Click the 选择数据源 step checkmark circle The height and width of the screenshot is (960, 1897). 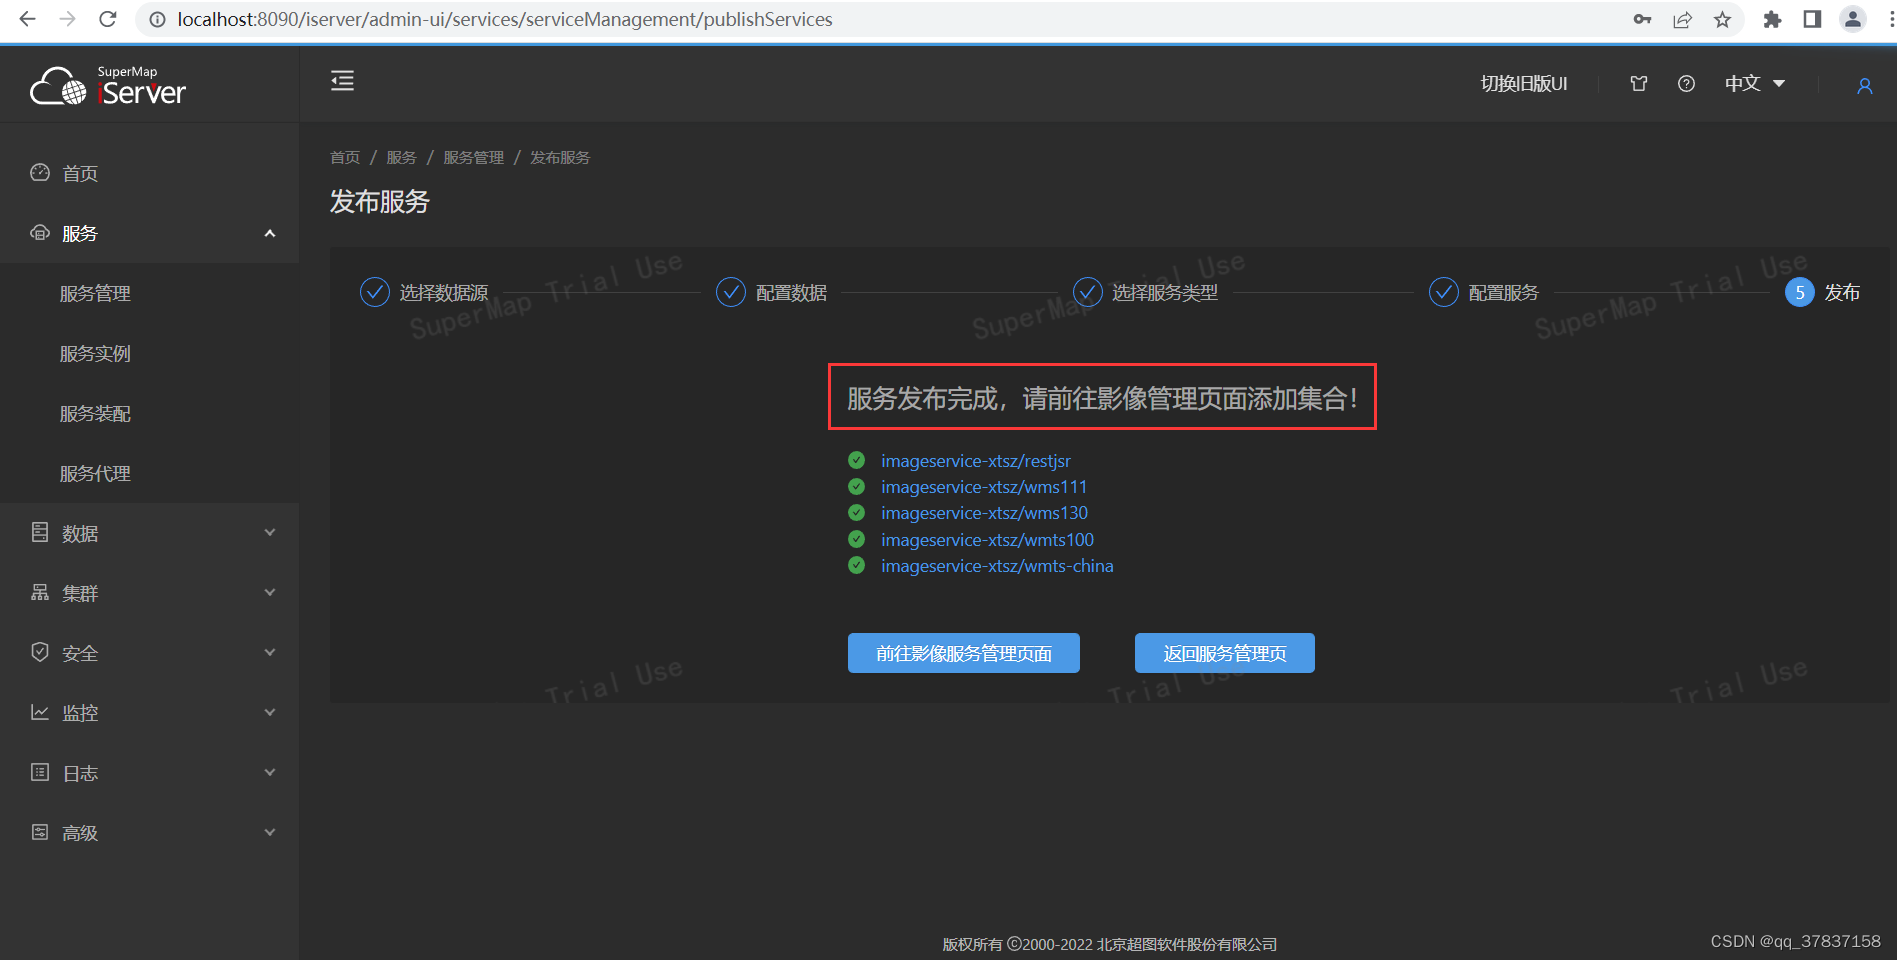pyautogui.click(x=375, y=292)
